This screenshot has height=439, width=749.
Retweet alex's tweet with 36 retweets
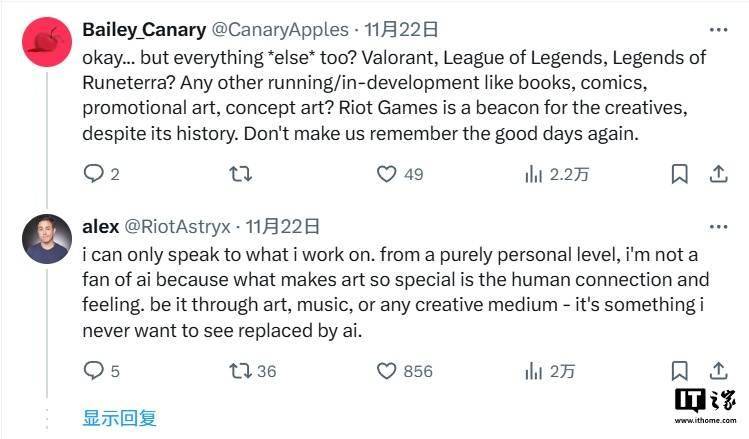tap(241, 371)
